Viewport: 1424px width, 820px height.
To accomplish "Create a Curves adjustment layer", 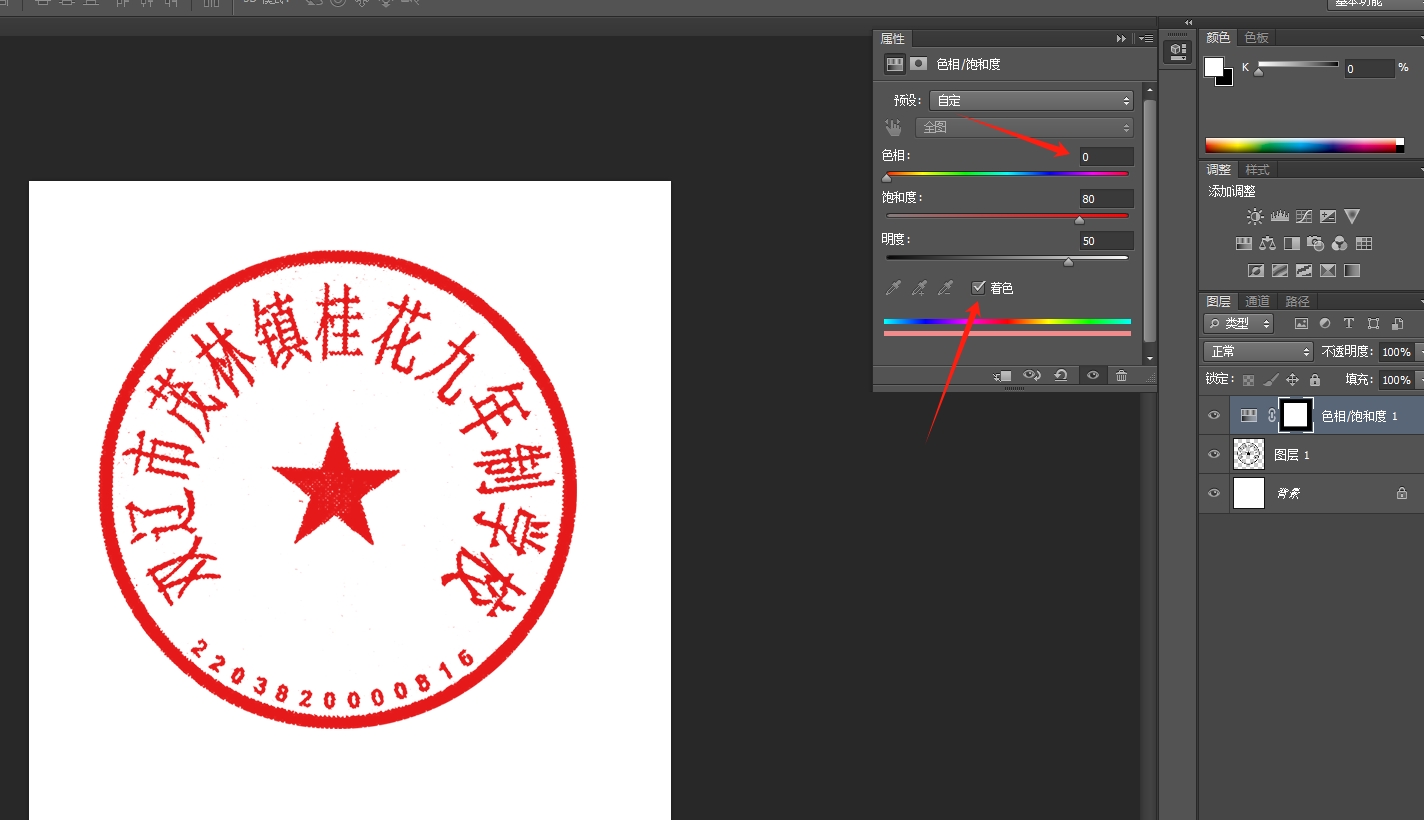I will tap(1304, 216).
